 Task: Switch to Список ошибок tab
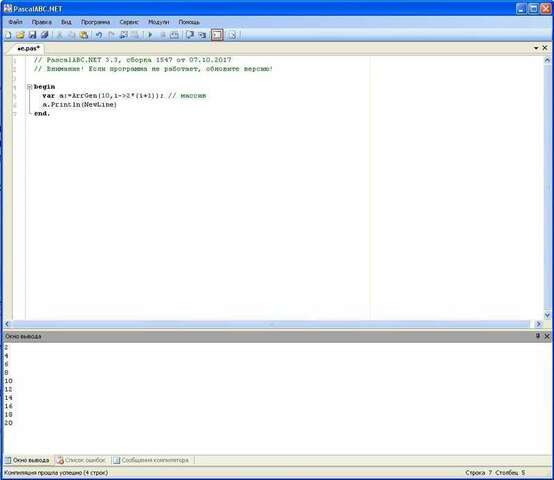click(81, 460)
